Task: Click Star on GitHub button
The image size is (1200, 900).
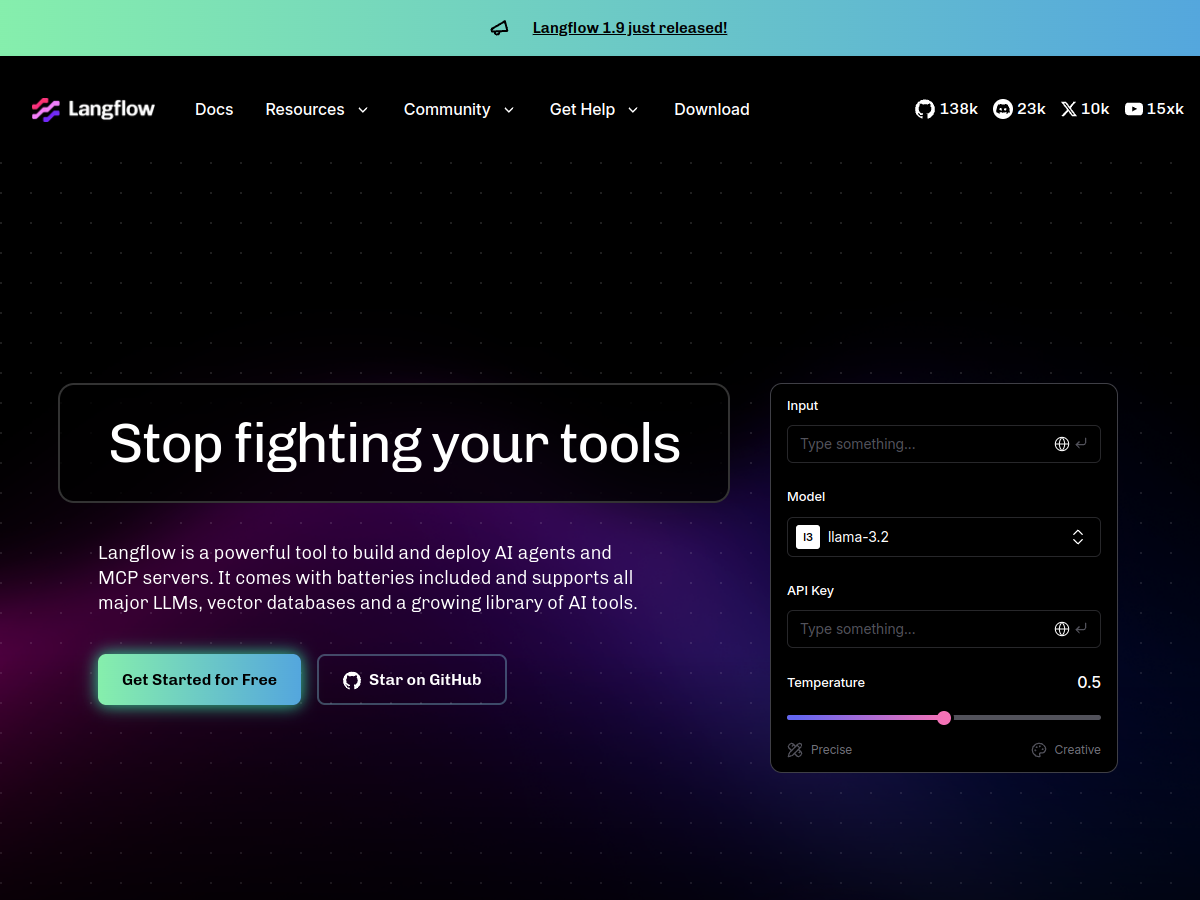Action: click(x=412, y=679)
